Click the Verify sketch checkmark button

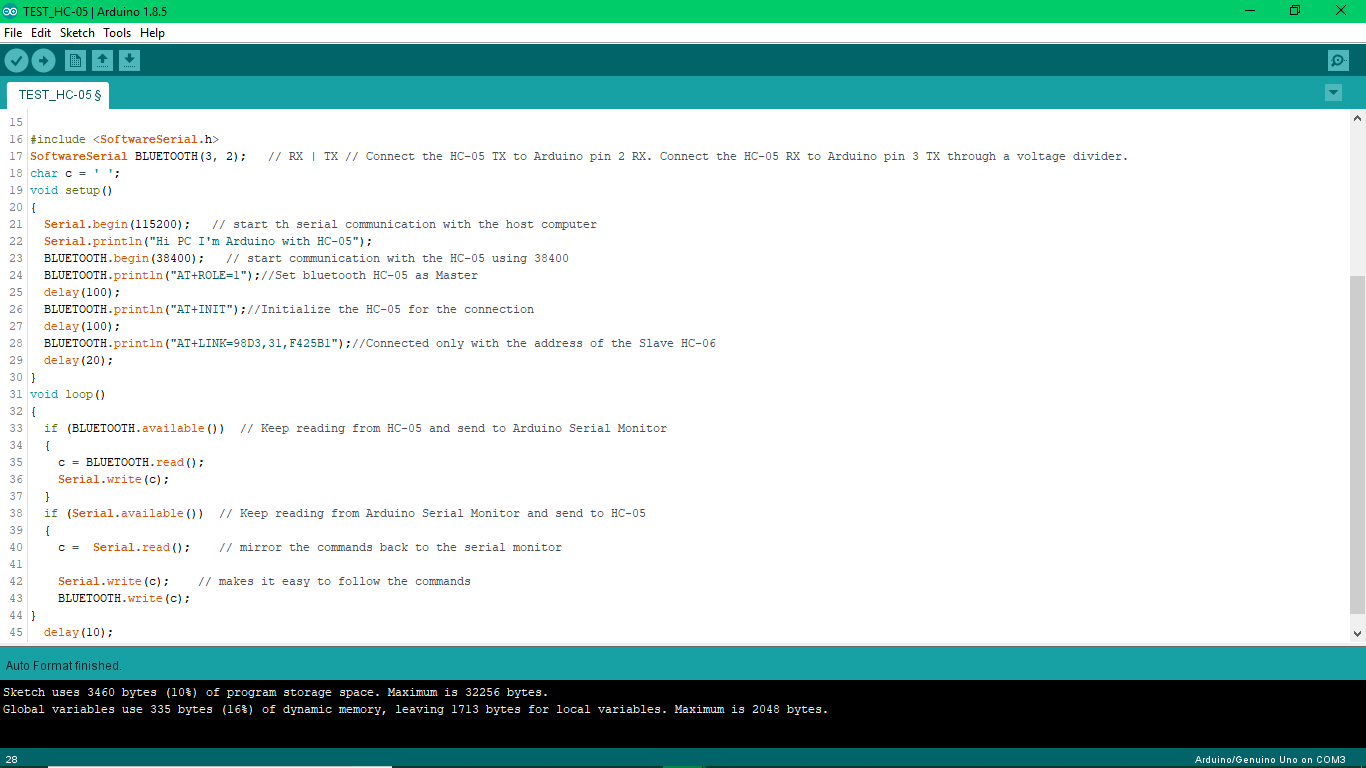pos(16,61)
